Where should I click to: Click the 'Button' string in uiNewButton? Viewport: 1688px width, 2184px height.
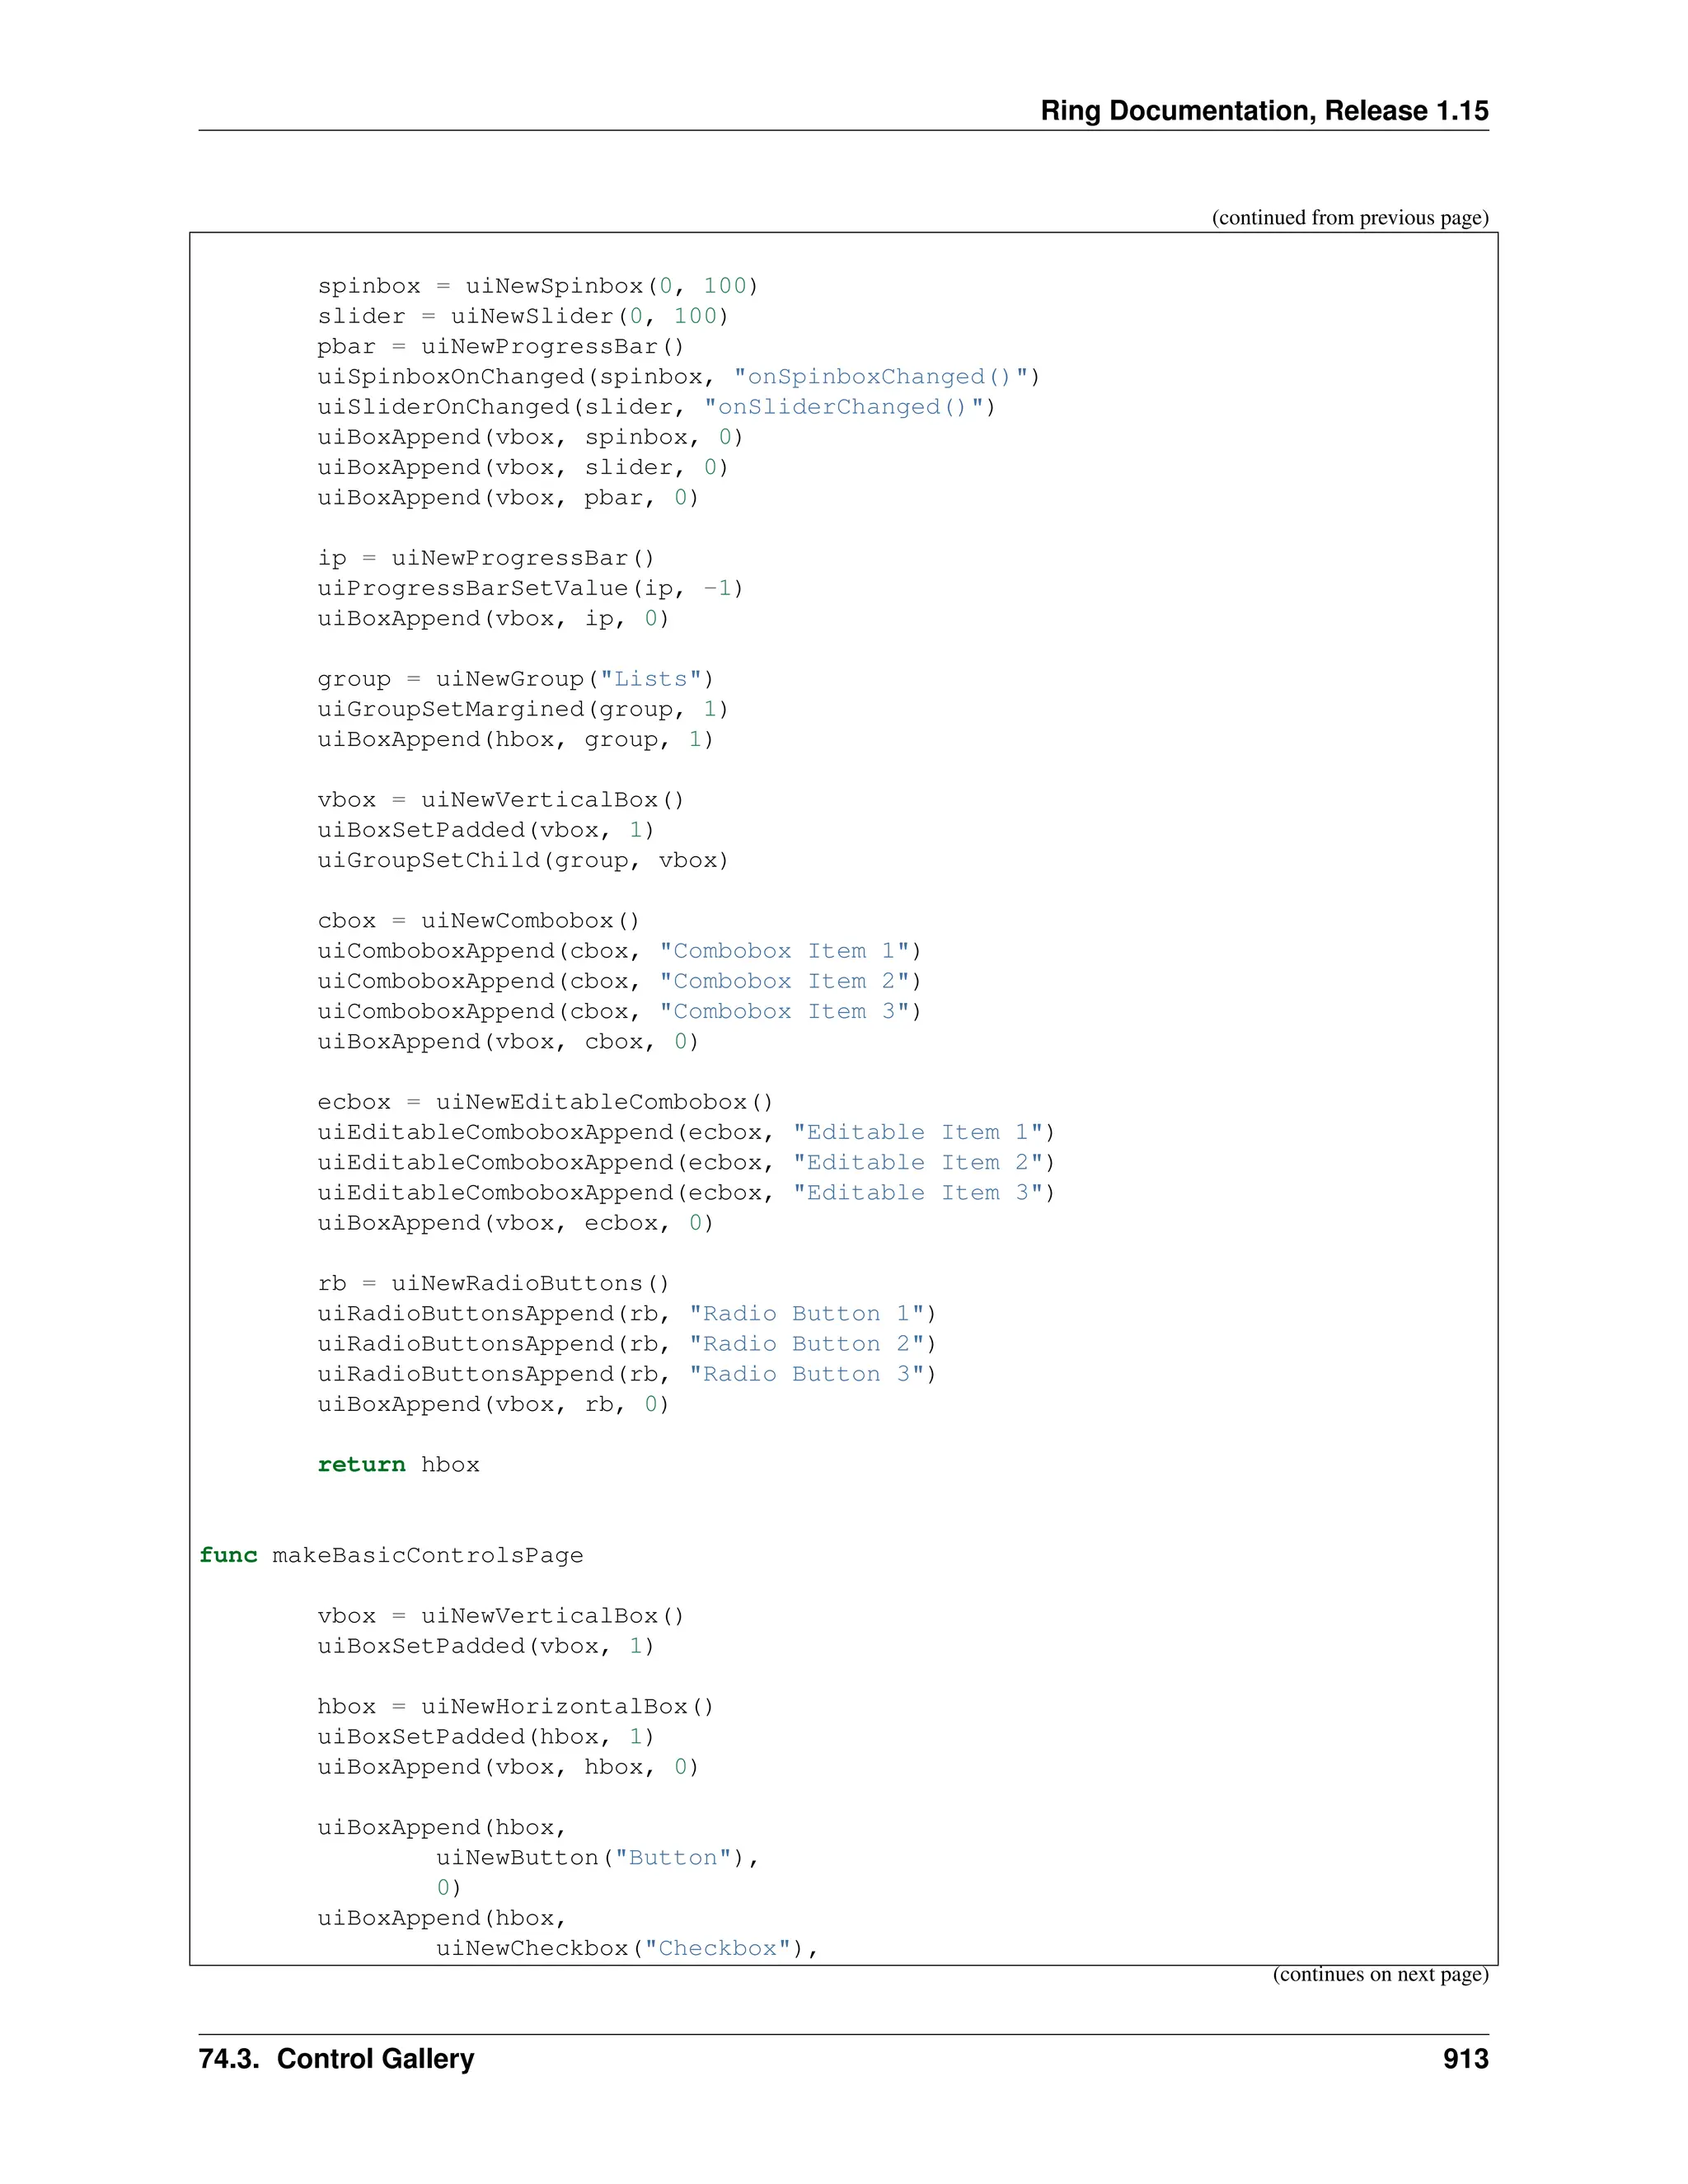pyautogui.click(x=673, y=1857)
